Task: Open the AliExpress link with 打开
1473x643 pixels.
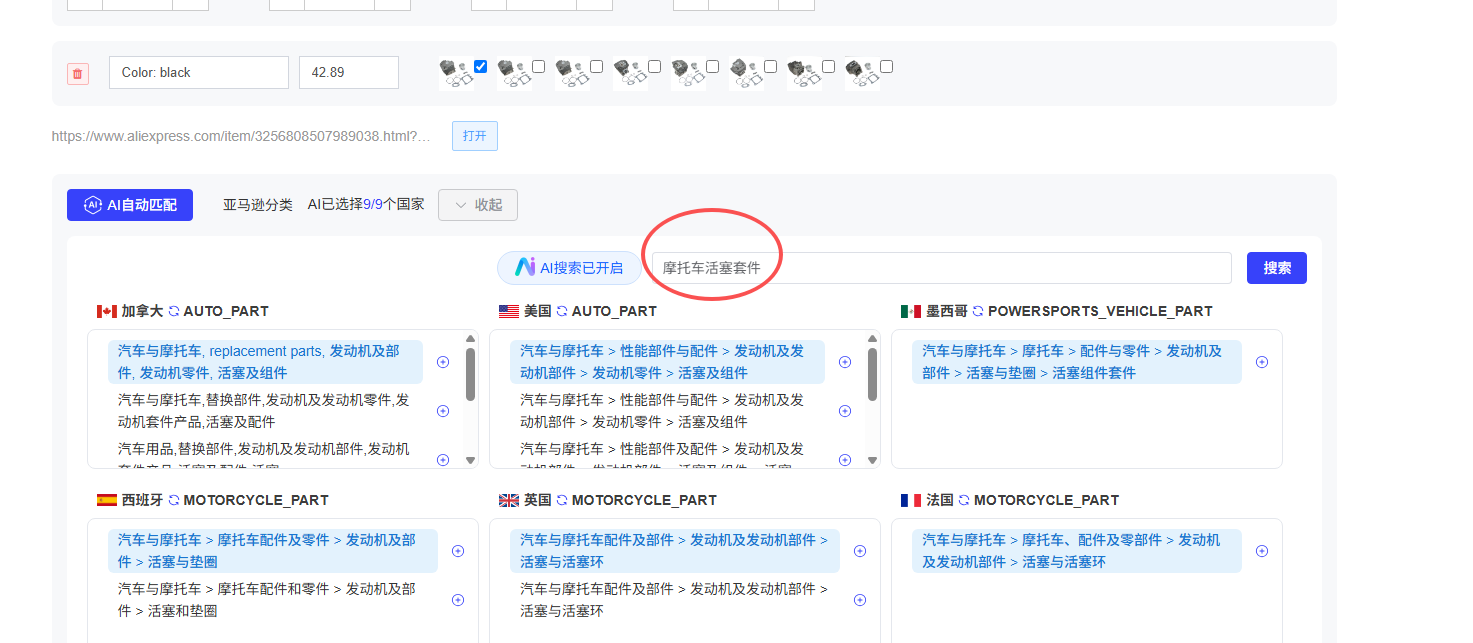Action: [x=475, y=136]
